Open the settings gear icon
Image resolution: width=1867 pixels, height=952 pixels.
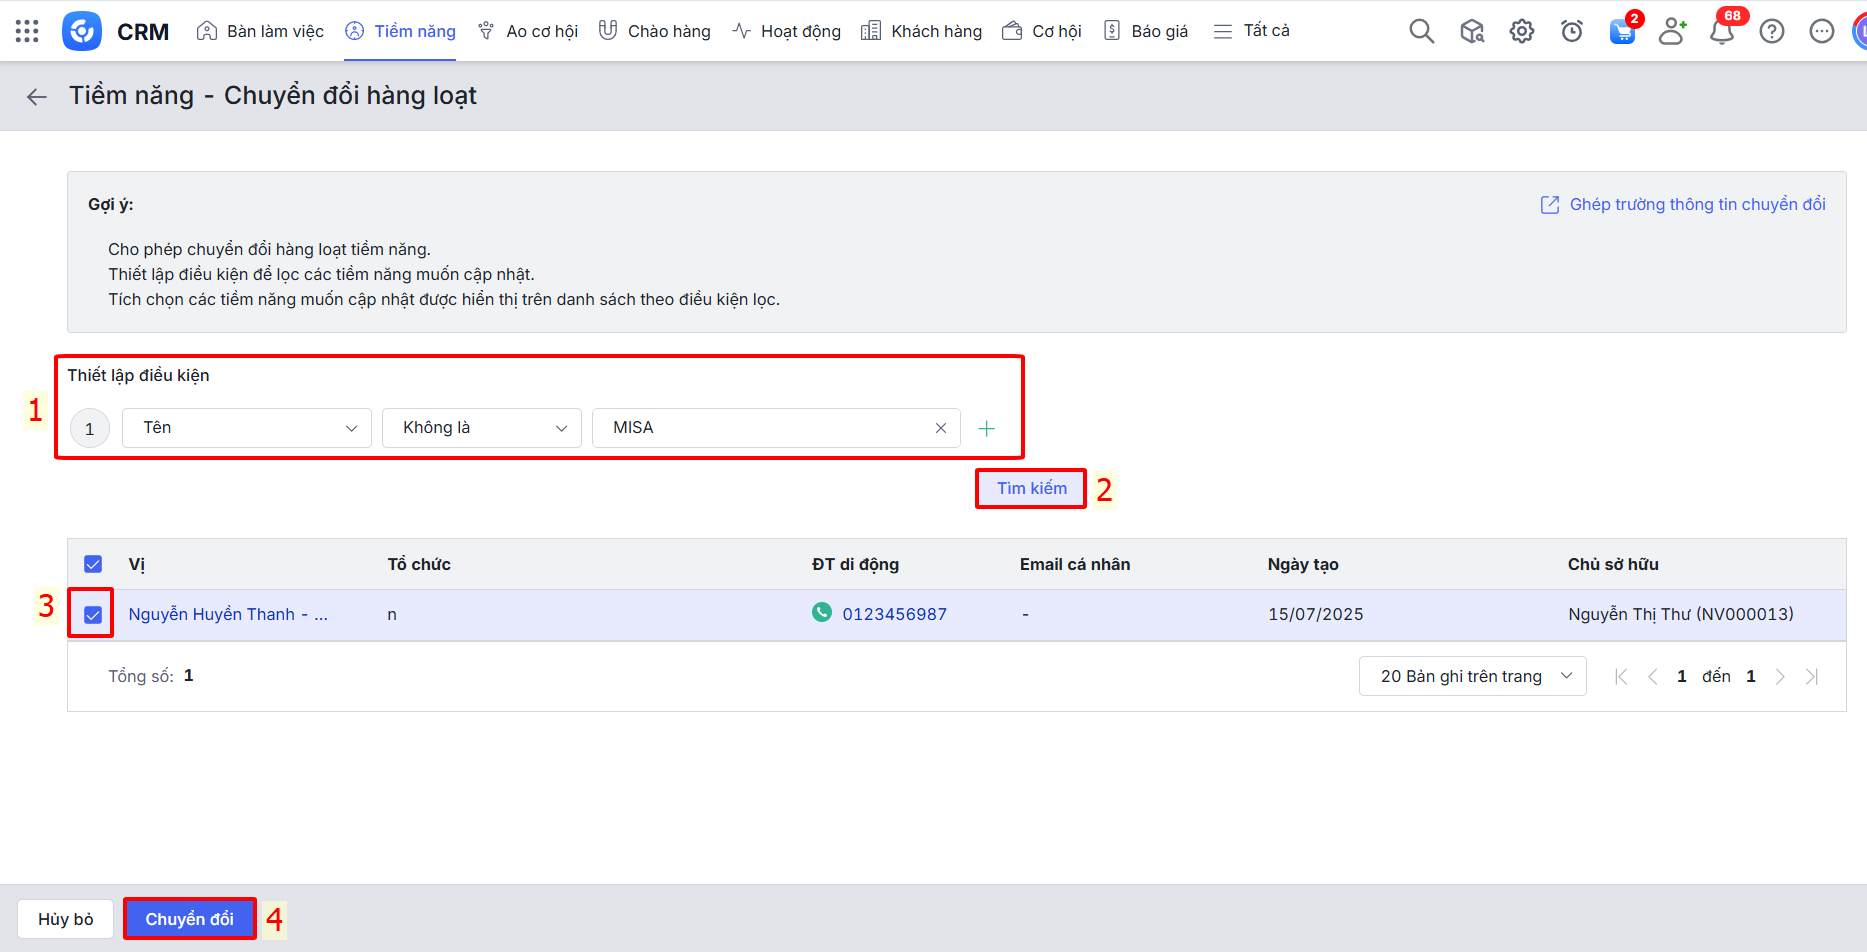(1521, 31)
